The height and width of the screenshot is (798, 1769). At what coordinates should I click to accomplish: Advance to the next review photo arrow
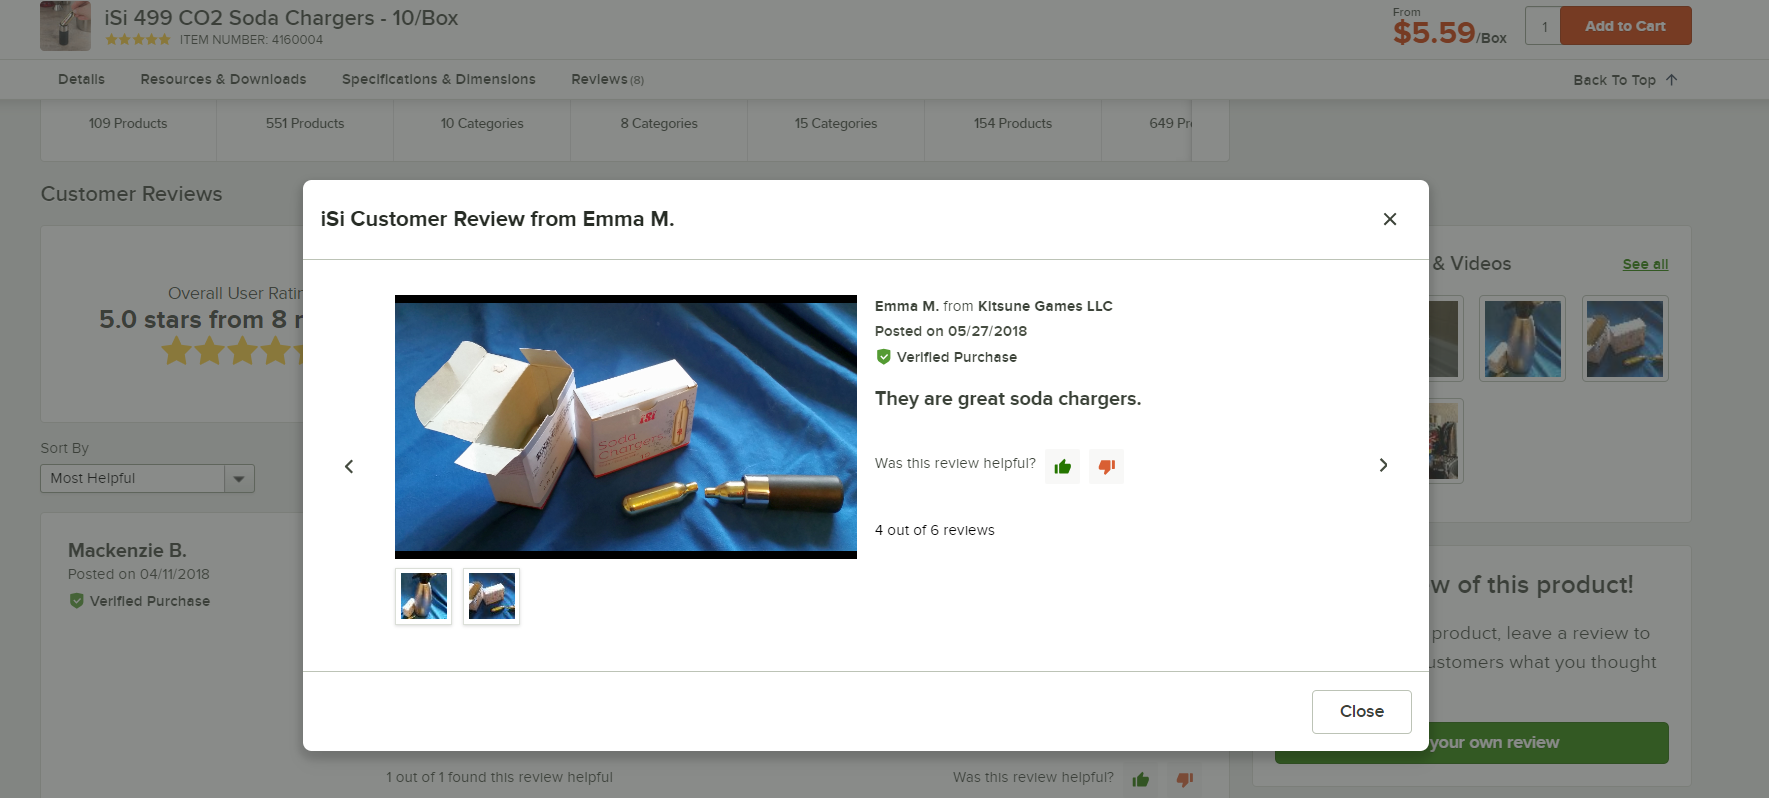(x=1383, y=465)
